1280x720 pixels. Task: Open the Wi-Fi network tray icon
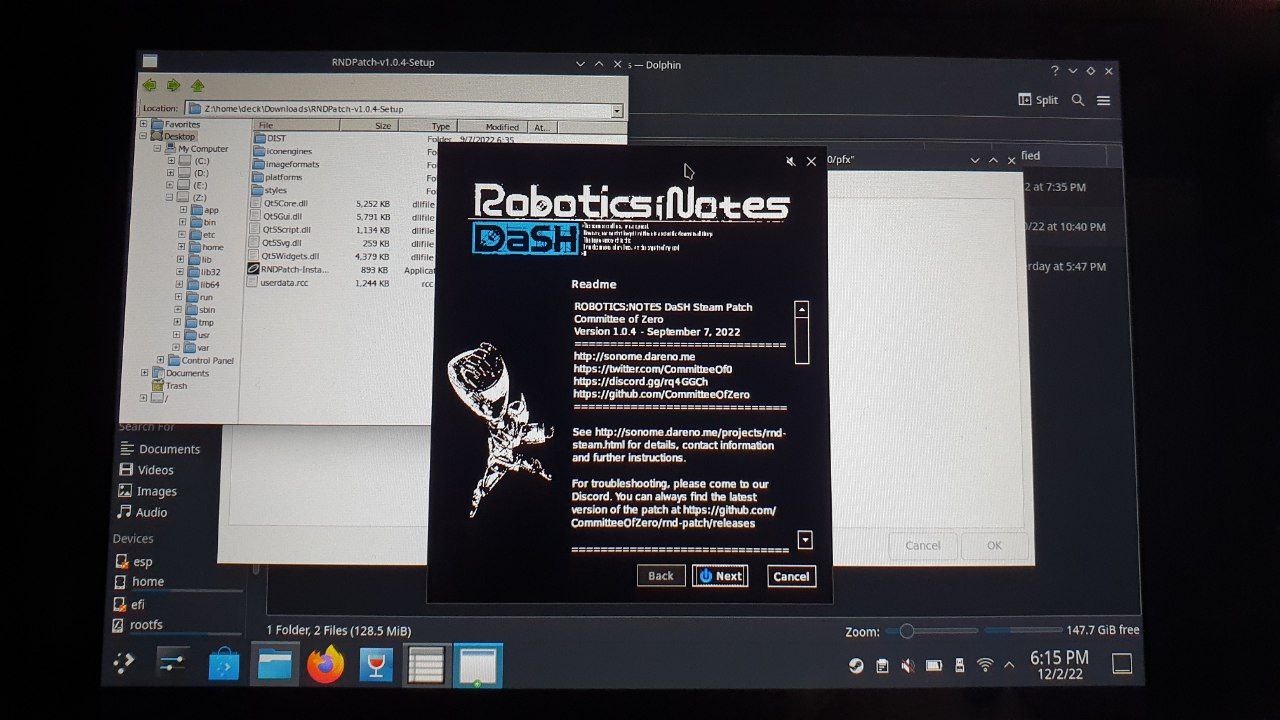985,665
